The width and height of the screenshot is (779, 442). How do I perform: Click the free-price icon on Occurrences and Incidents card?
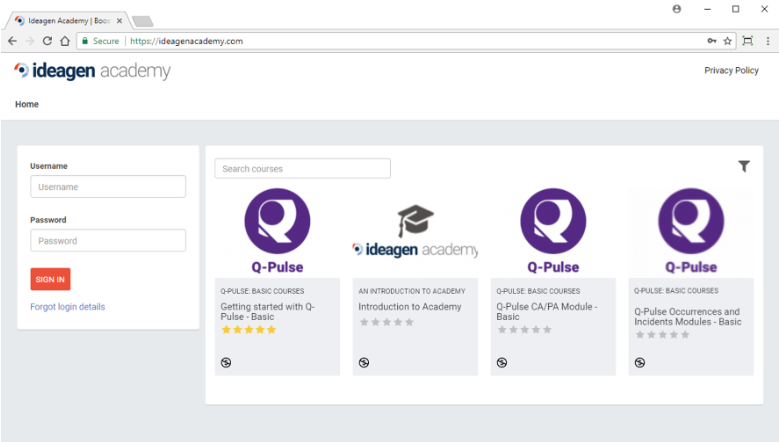(640, 363)
